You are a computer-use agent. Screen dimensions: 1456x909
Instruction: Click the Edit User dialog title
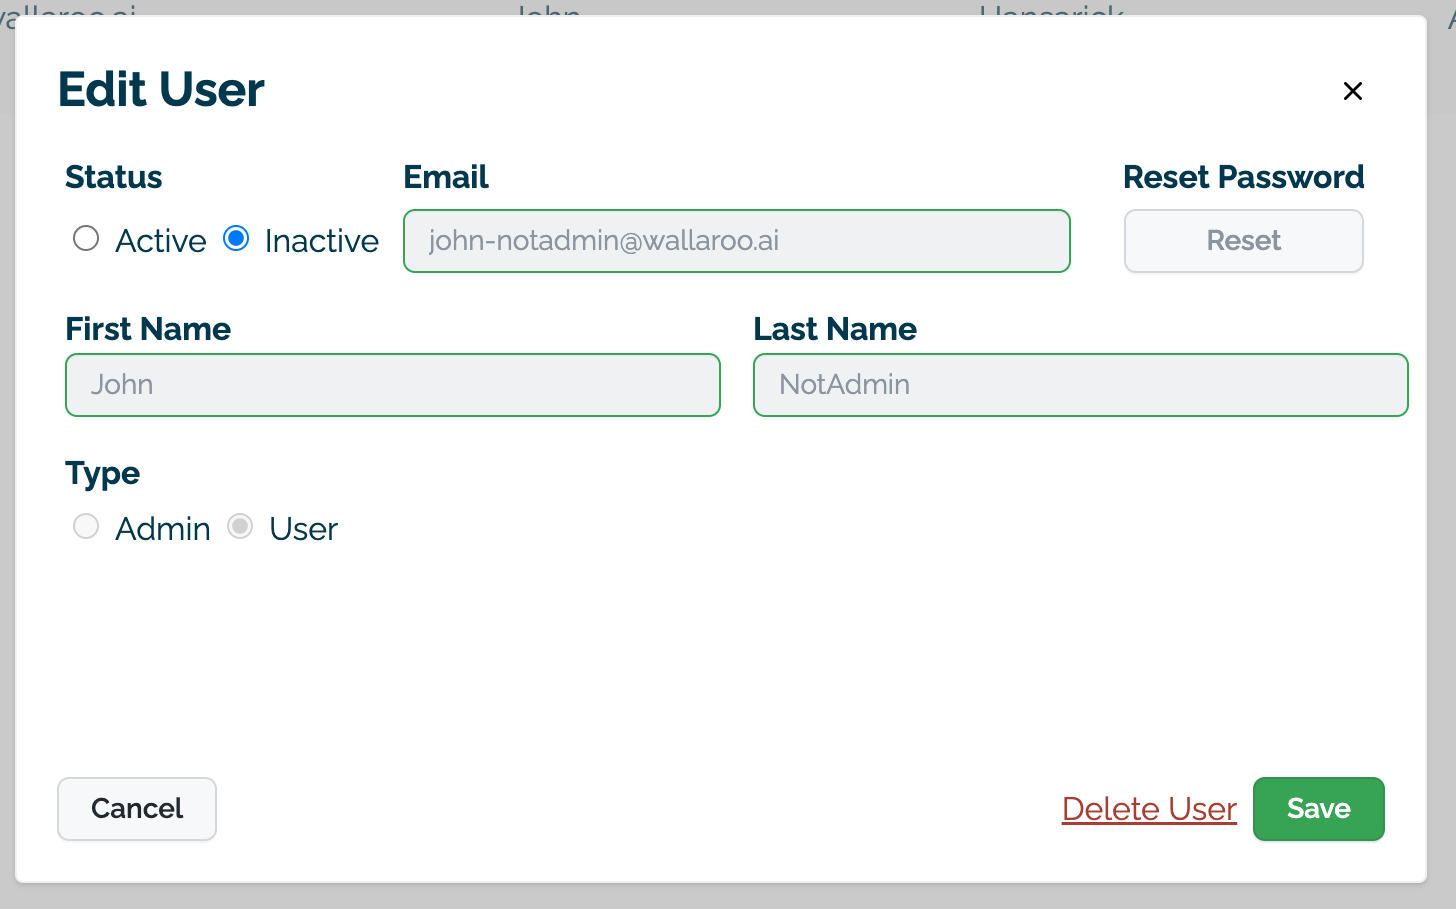click(x=161, y=90)
